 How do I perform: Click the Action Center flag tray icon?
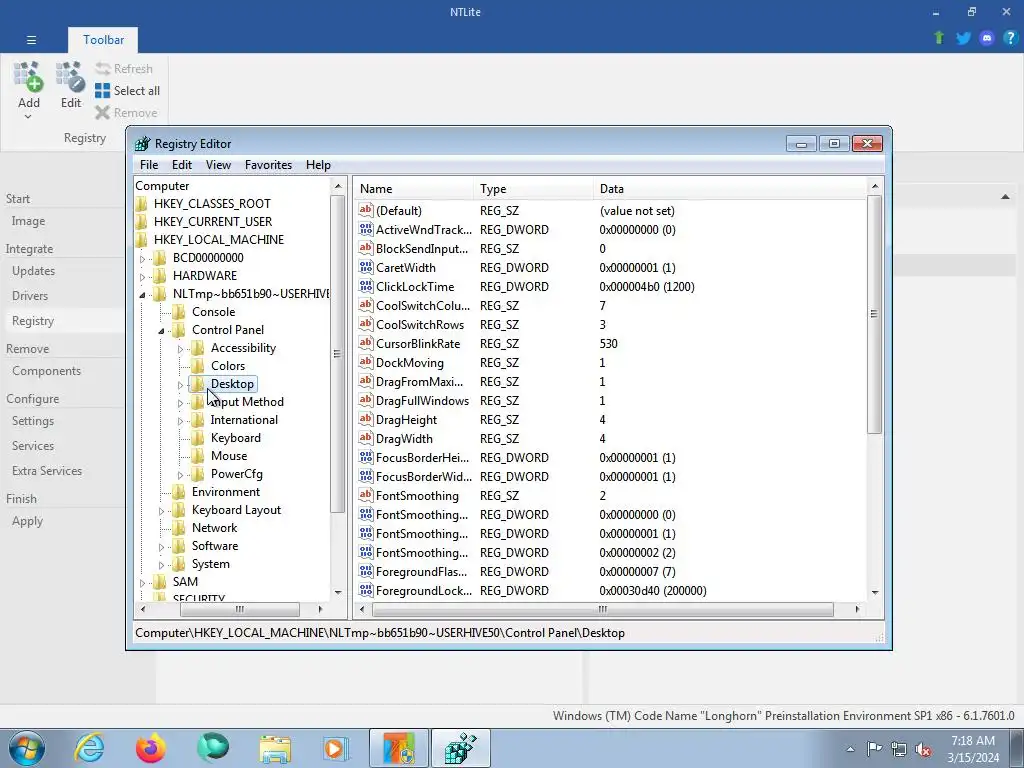874,749
